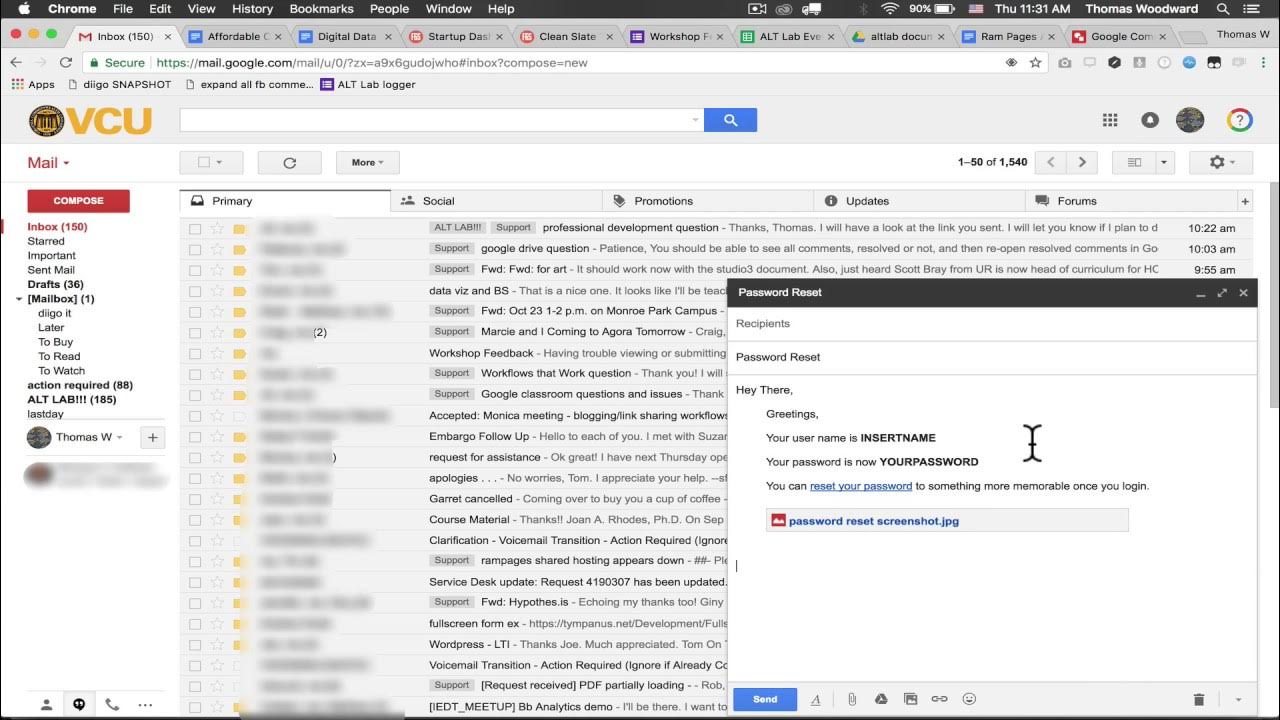The image size is (1280, 720).
Task: Open notifications bell icon
Action: [x=1150, y=120]
